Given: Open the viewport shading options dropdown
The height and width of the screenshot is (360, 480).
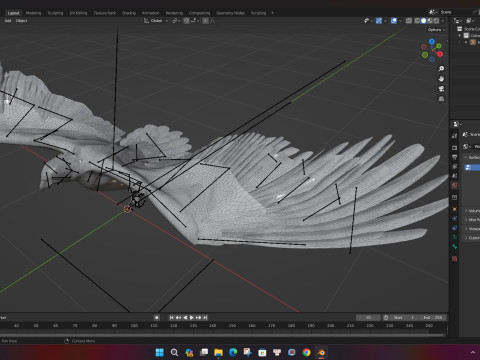Looking at the screenshot, I should pos(443,21).
